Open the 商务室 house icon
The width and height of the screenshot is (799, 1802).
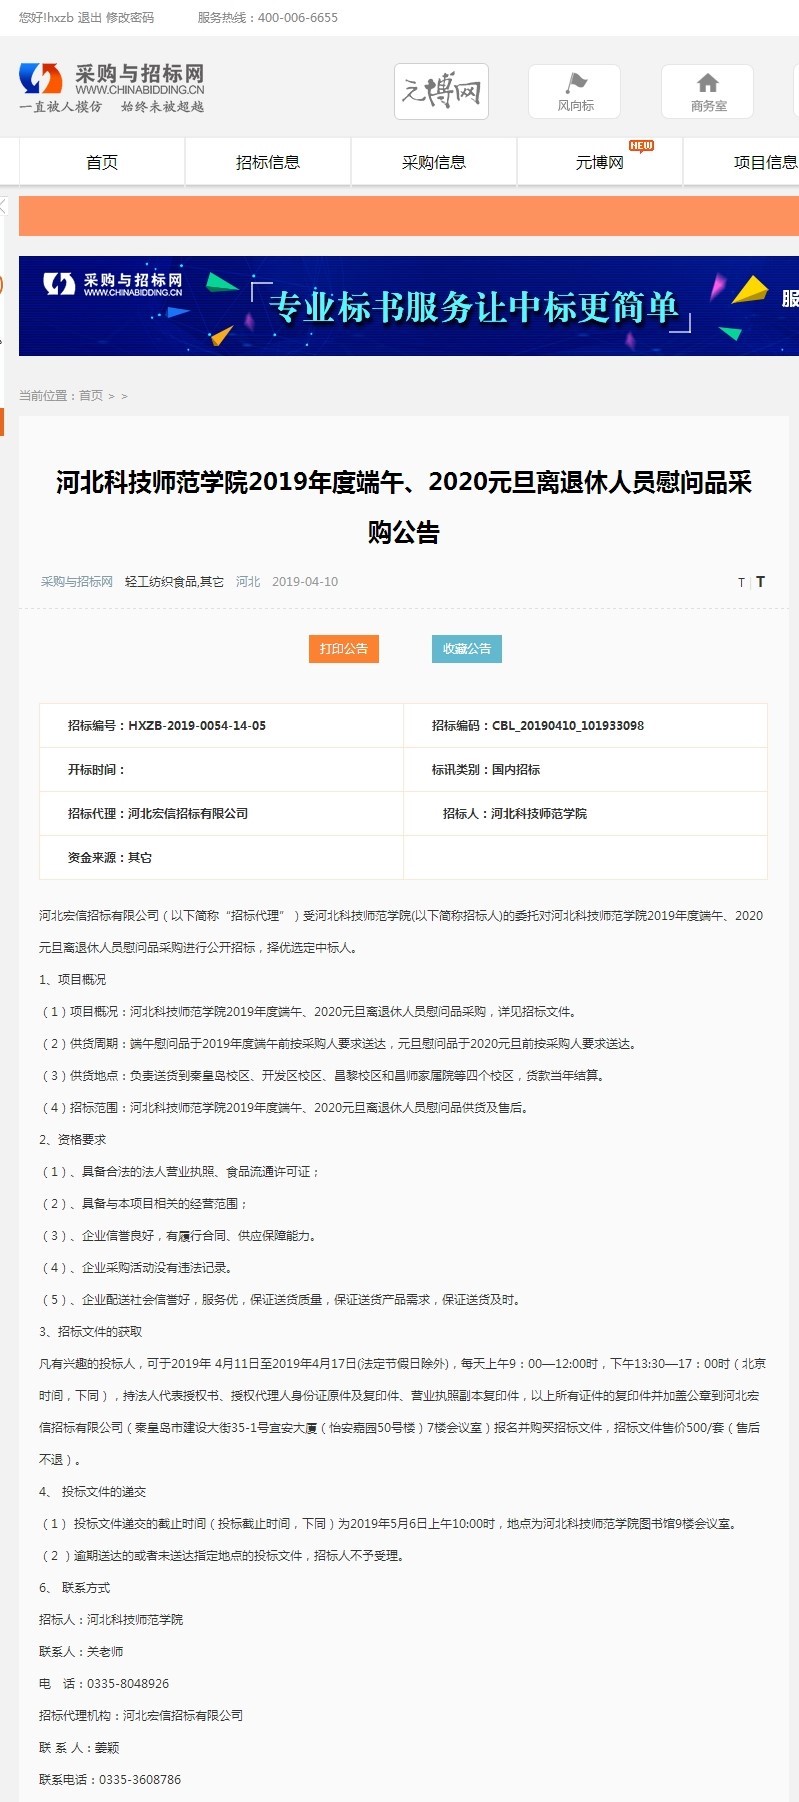point(708,91)
